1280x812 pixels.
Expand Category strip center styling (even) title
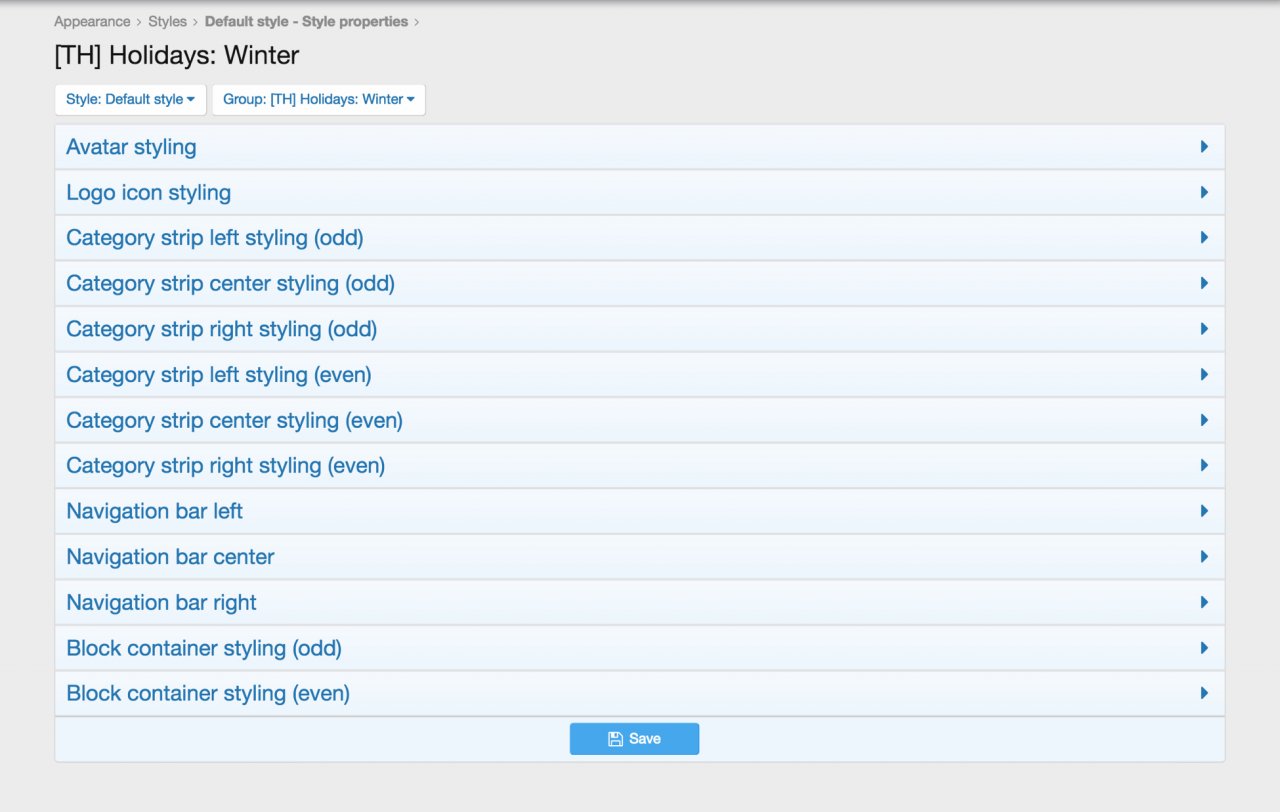click(x=234, y=421)
